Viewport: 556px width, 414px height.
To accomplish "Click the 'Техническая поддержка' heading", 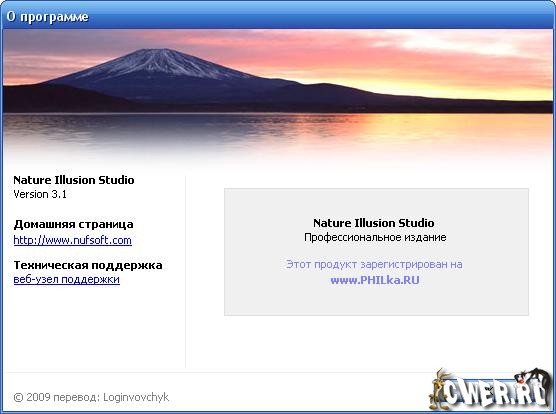I will coord(88,265).
